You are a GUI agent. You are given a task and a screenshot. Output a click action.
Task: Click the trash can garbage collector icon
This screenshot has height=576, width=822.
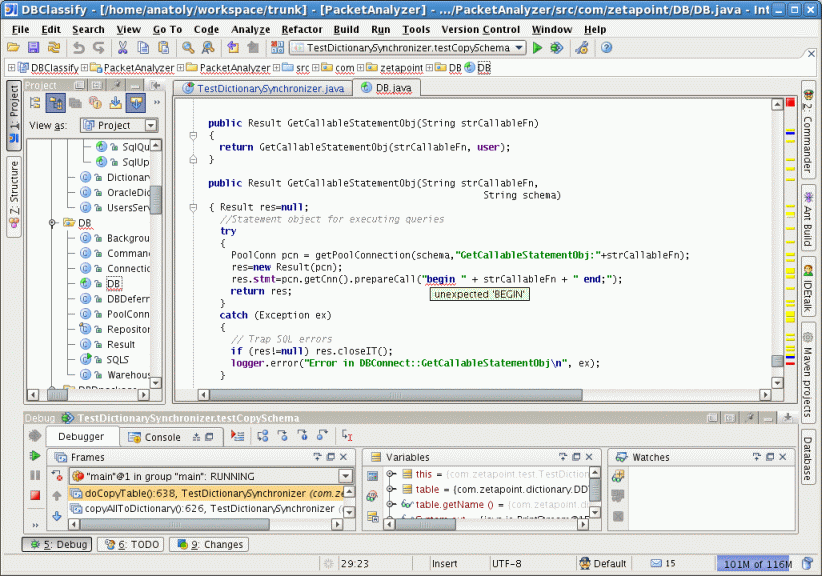(x=808, y=564)
